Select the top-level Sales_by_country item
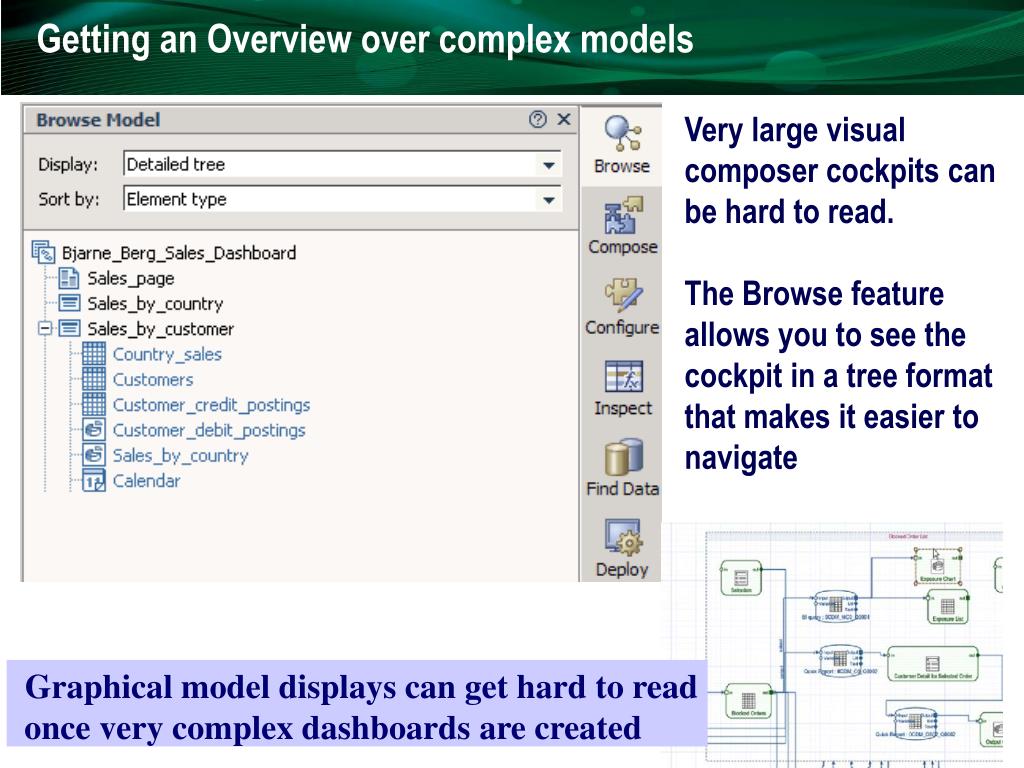The height and width of the screenshot is (768, 1024). 154,303
